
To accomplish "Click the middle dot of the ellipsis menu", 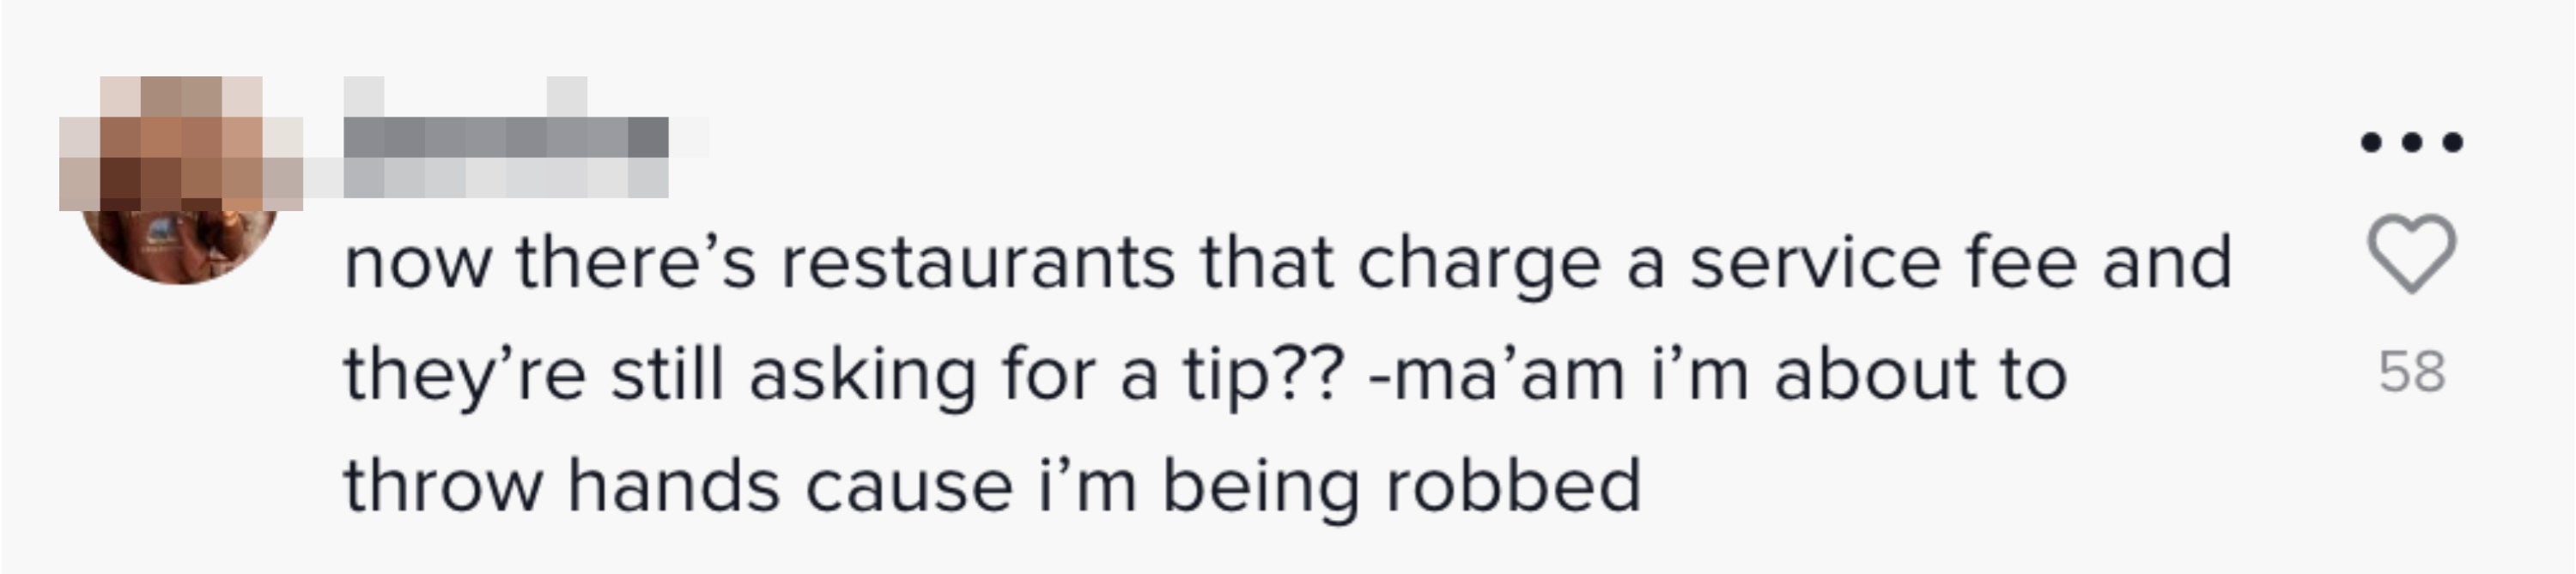I will pyautogui.click(x=2412, y=143).
